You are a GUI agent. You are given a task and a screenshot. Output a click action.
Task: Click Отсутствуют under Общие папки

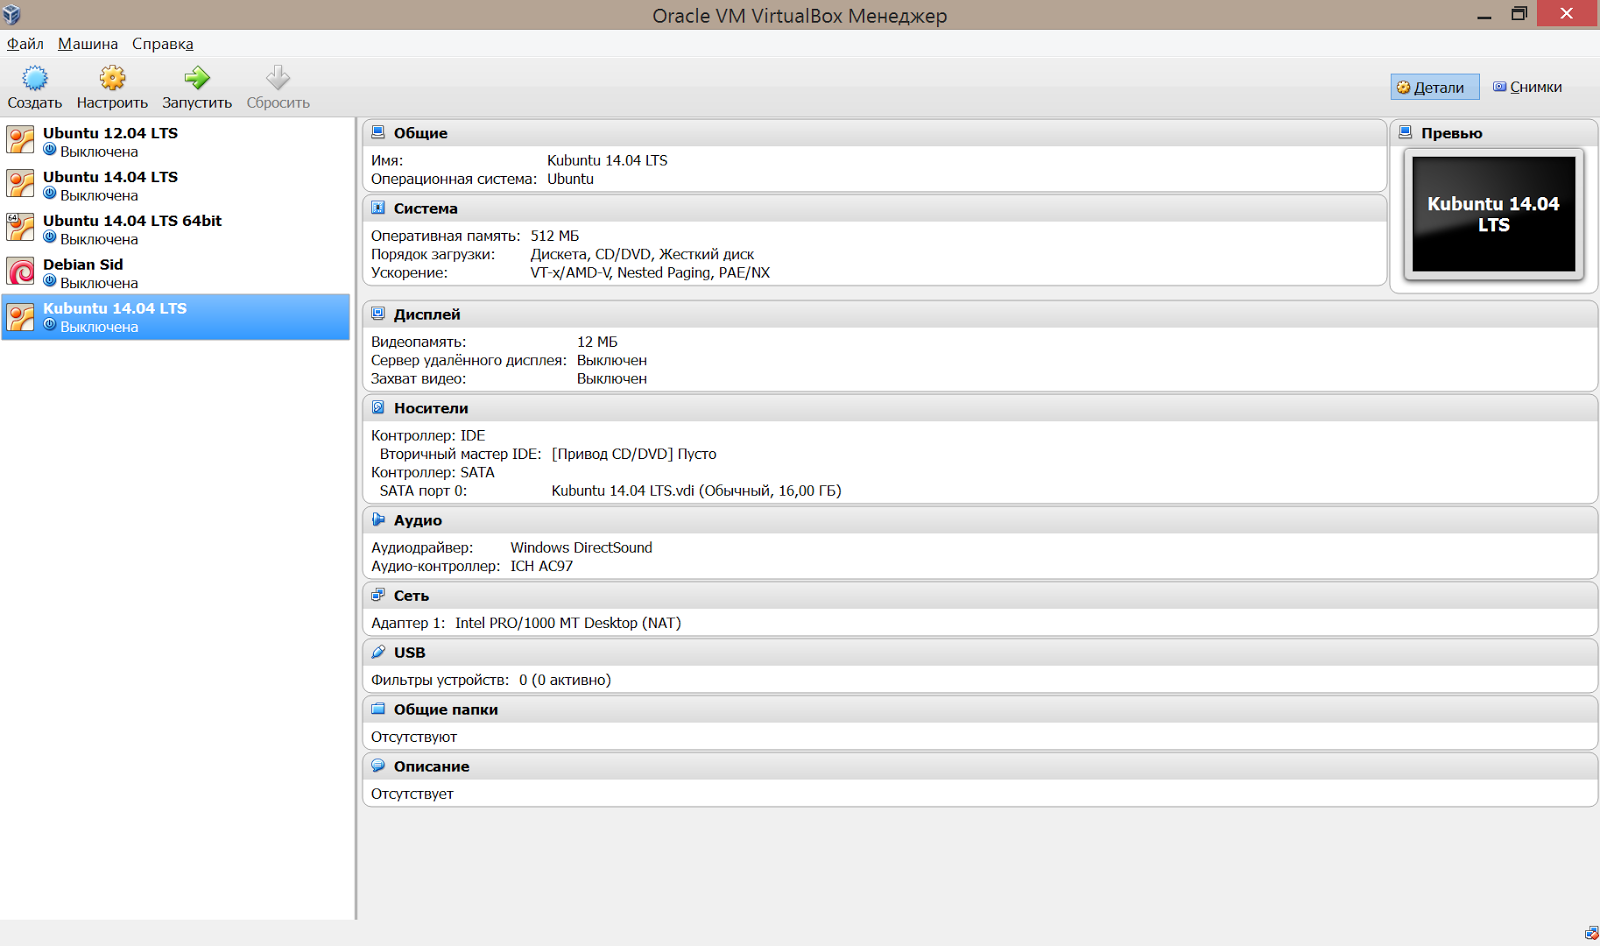414,737
